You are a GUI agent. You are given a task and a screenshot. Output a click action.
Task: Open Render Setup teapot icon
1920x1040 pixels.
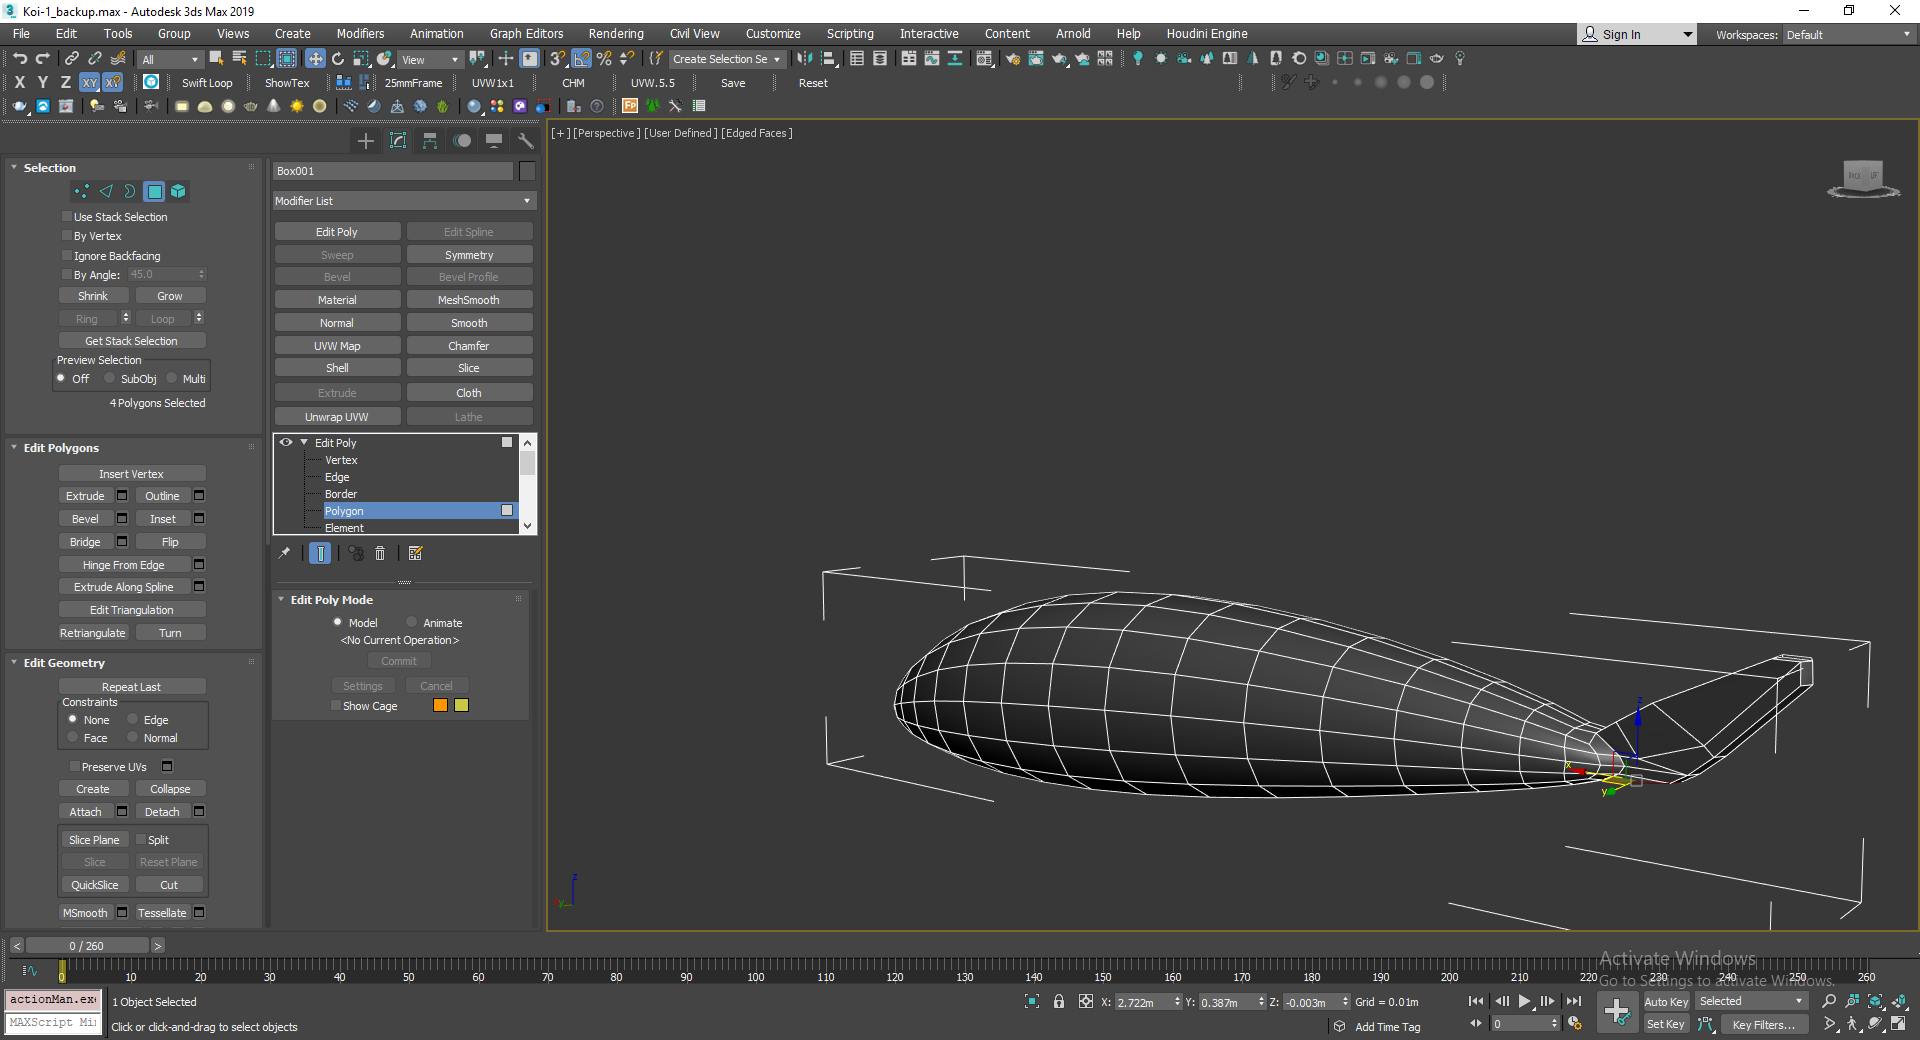[1012, 59]
